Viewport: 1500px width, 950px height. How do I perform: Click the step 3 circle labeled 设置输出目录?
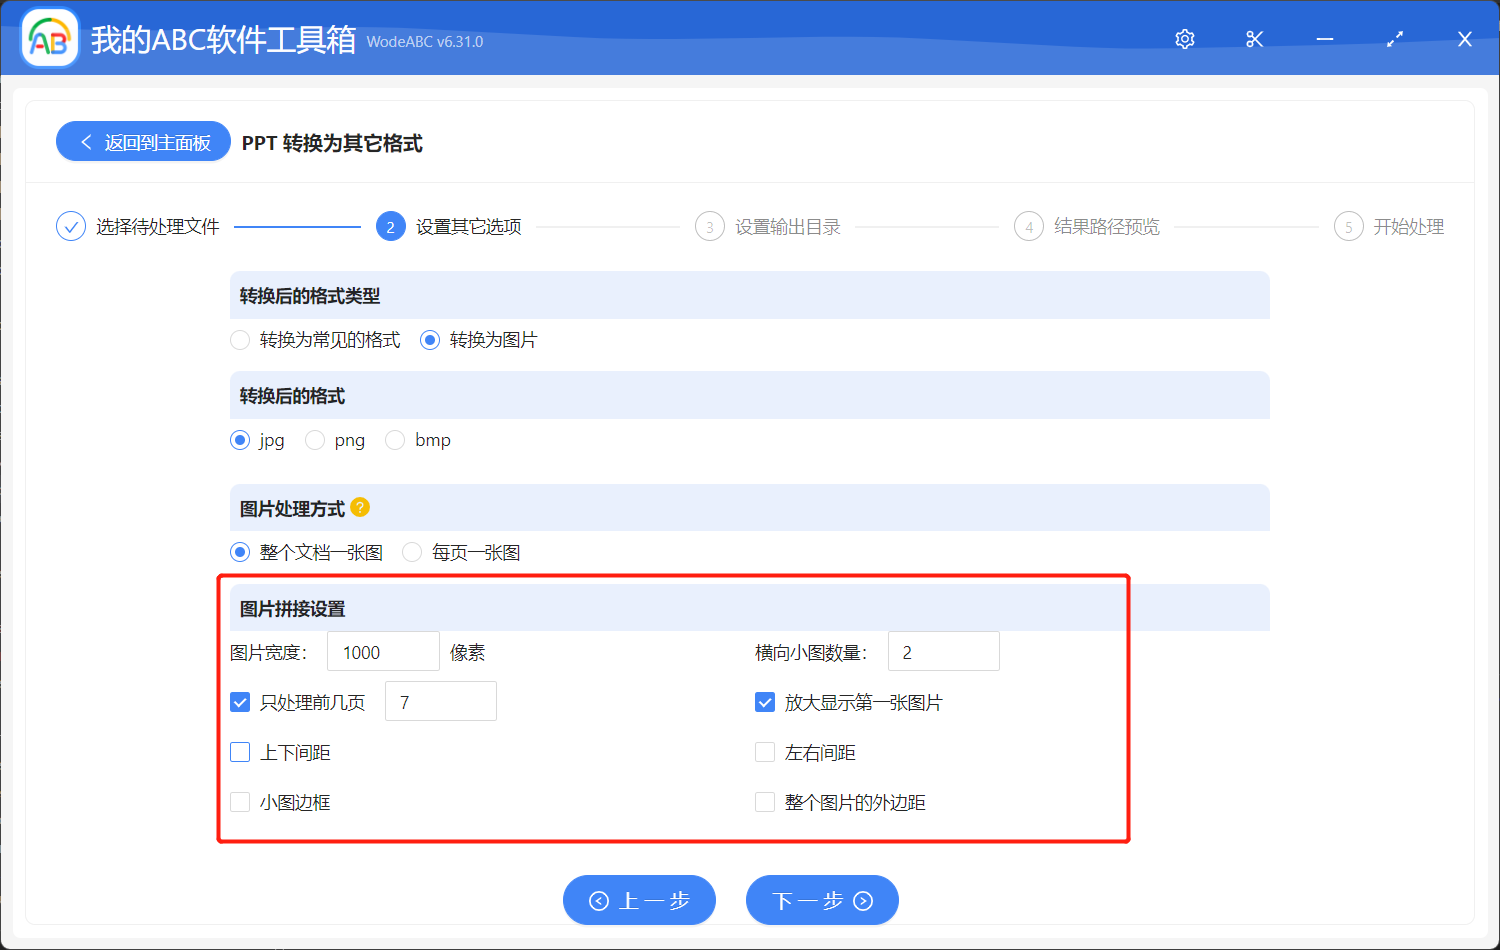[x=709, y=226]
